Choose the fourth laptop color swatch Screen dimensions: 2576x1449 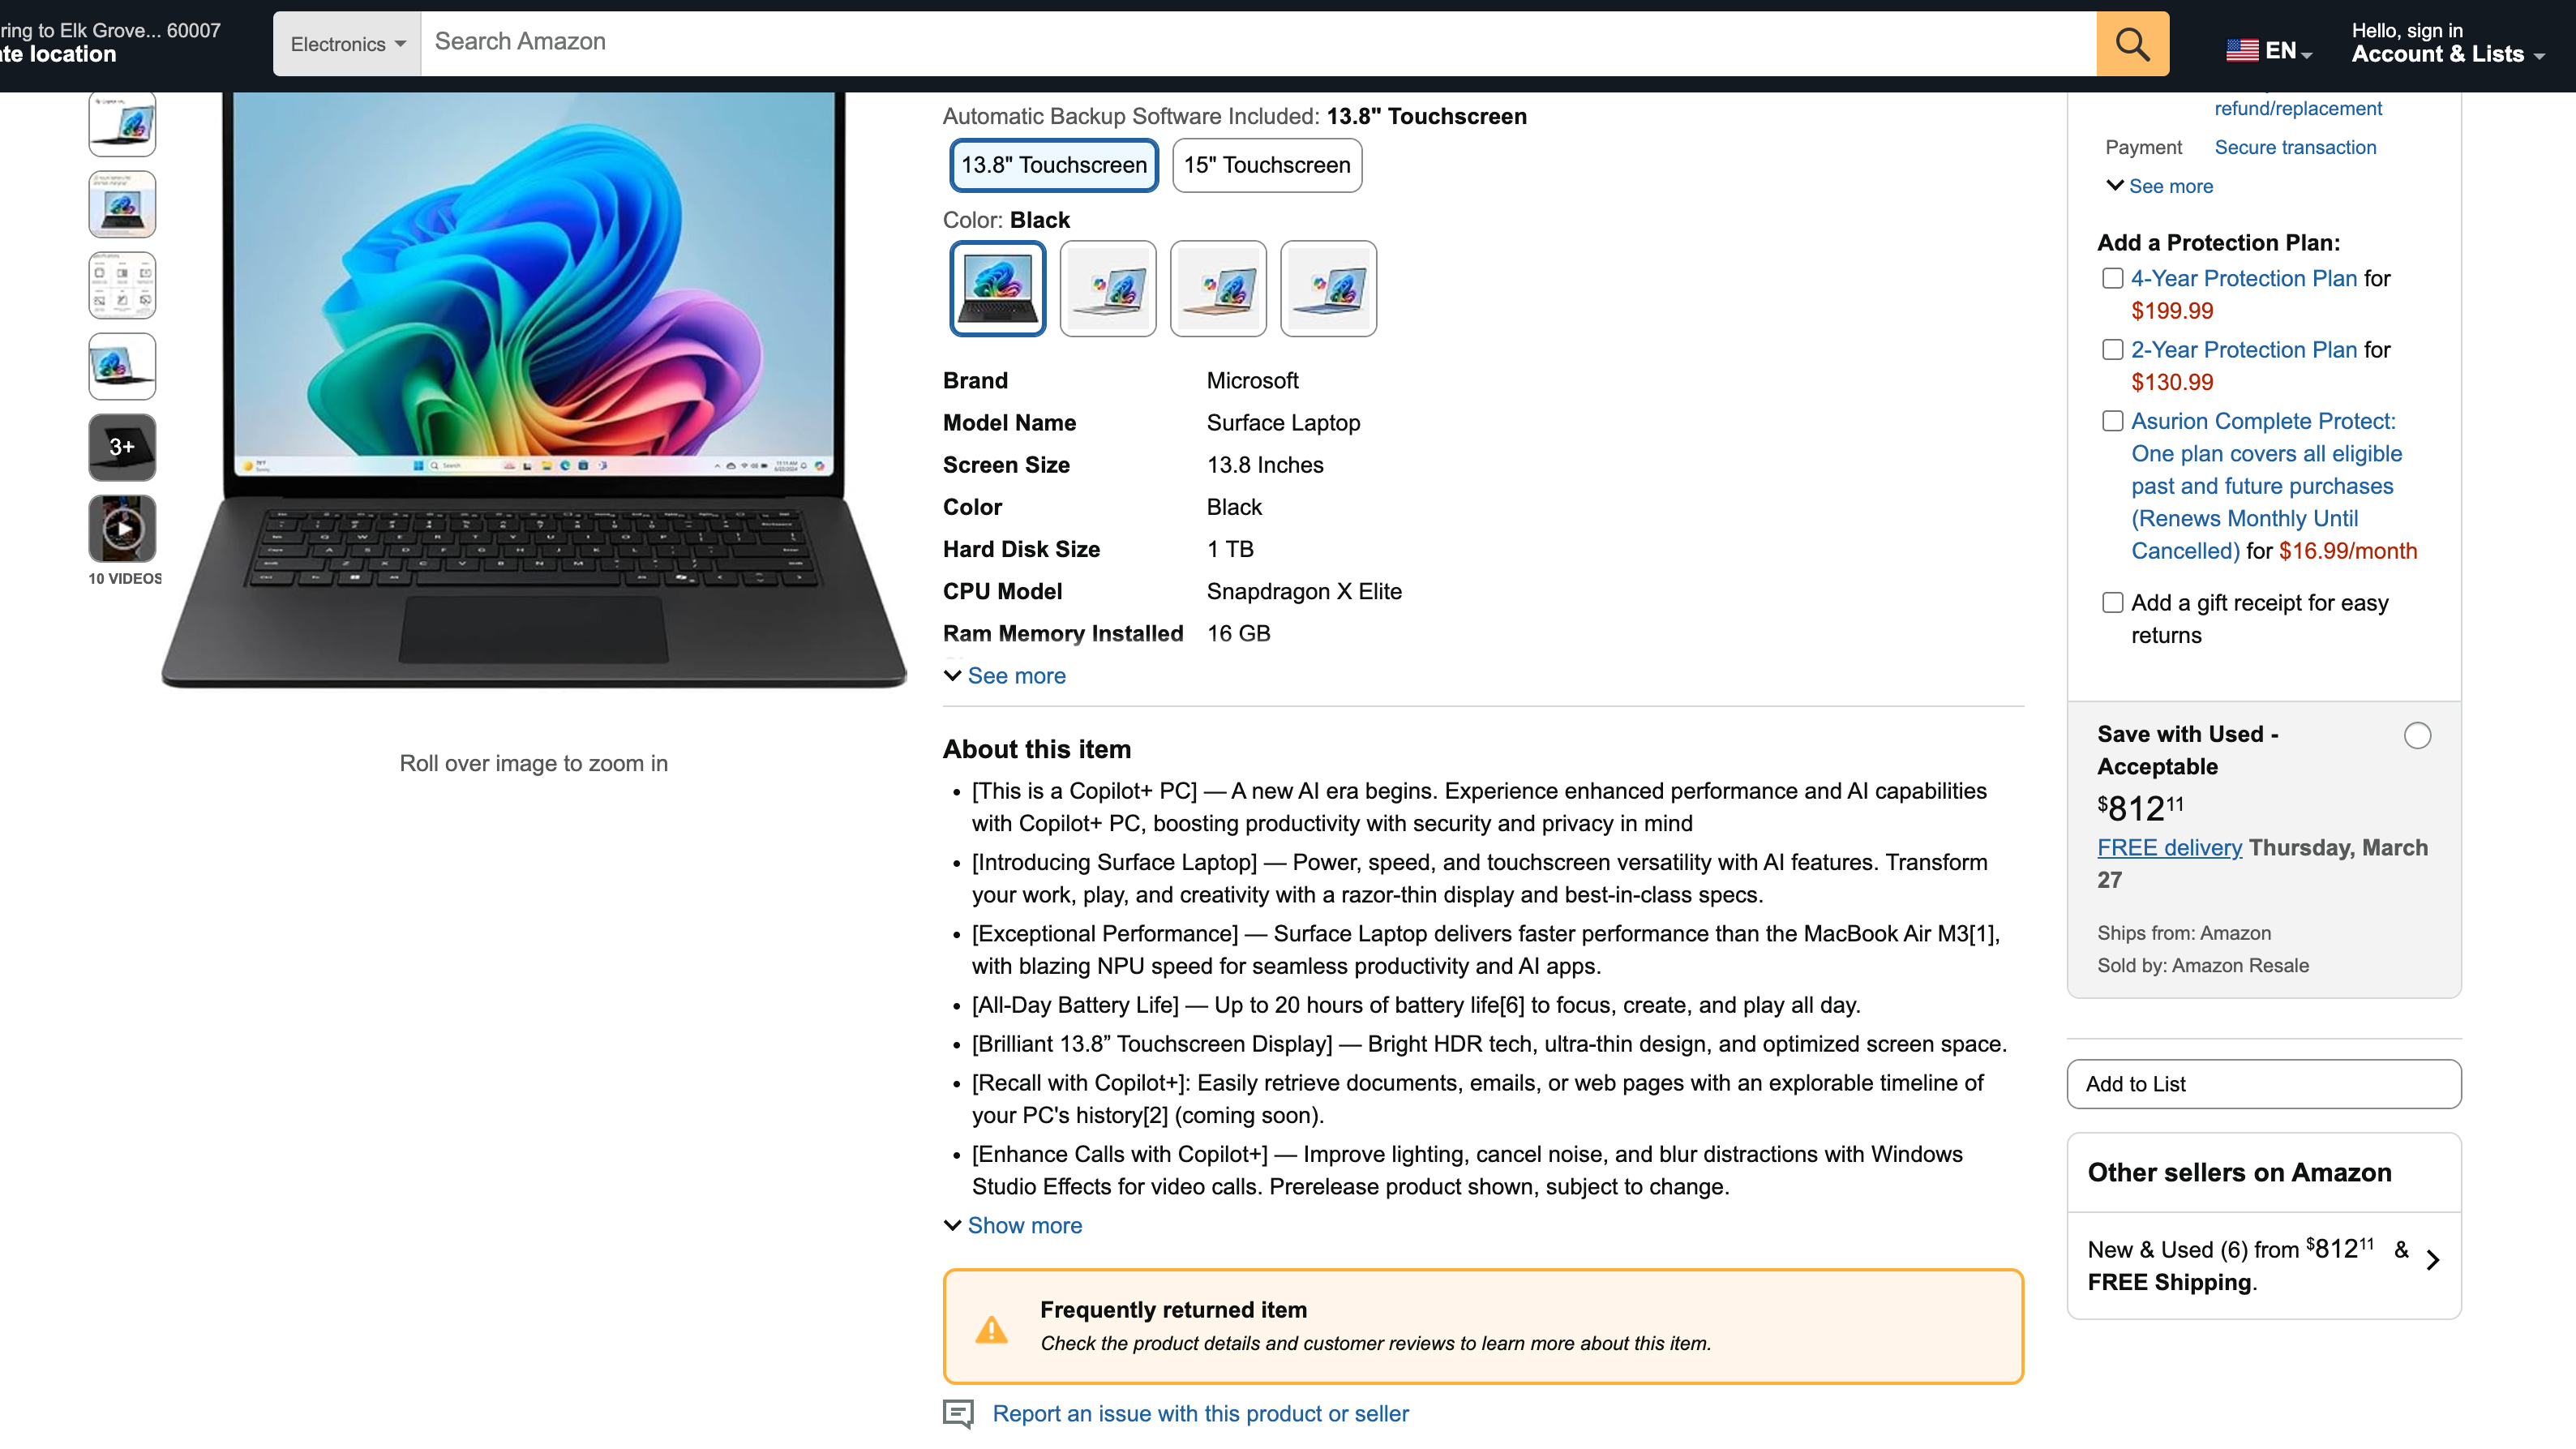coord(1328,288)
